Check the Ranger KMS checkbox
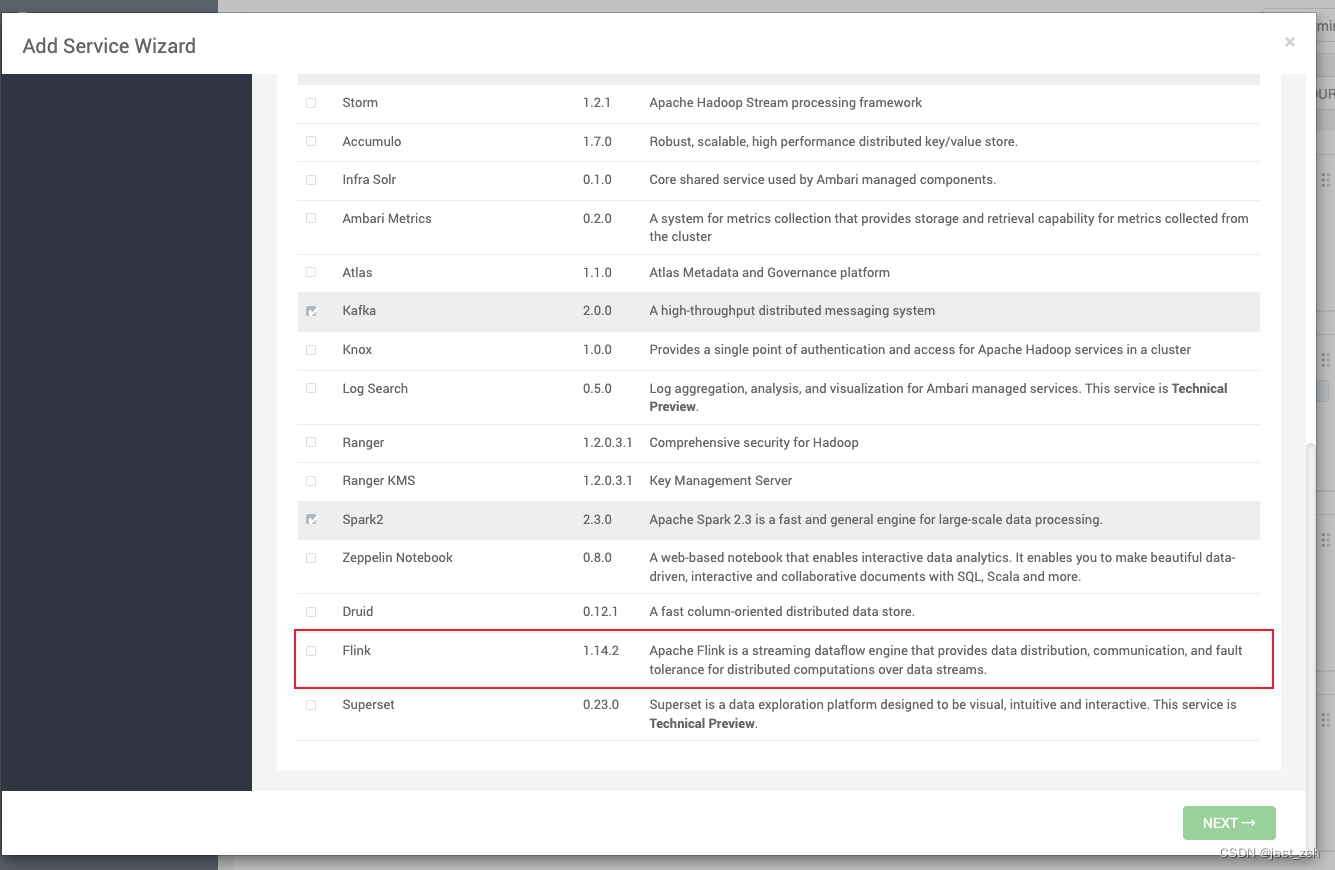 click(311, 481)
